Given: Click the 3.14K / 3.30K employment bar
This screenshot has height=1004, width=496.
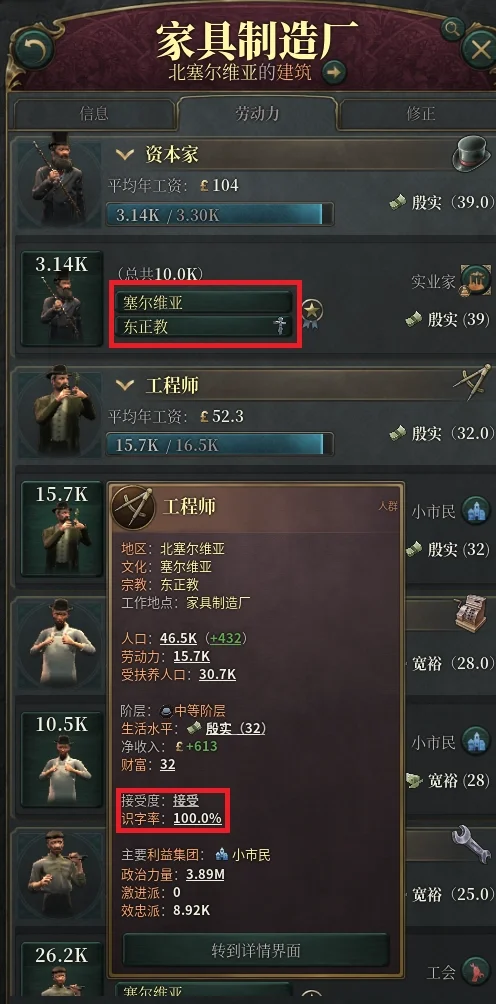Looking at the screenshot, I should 220,215.
